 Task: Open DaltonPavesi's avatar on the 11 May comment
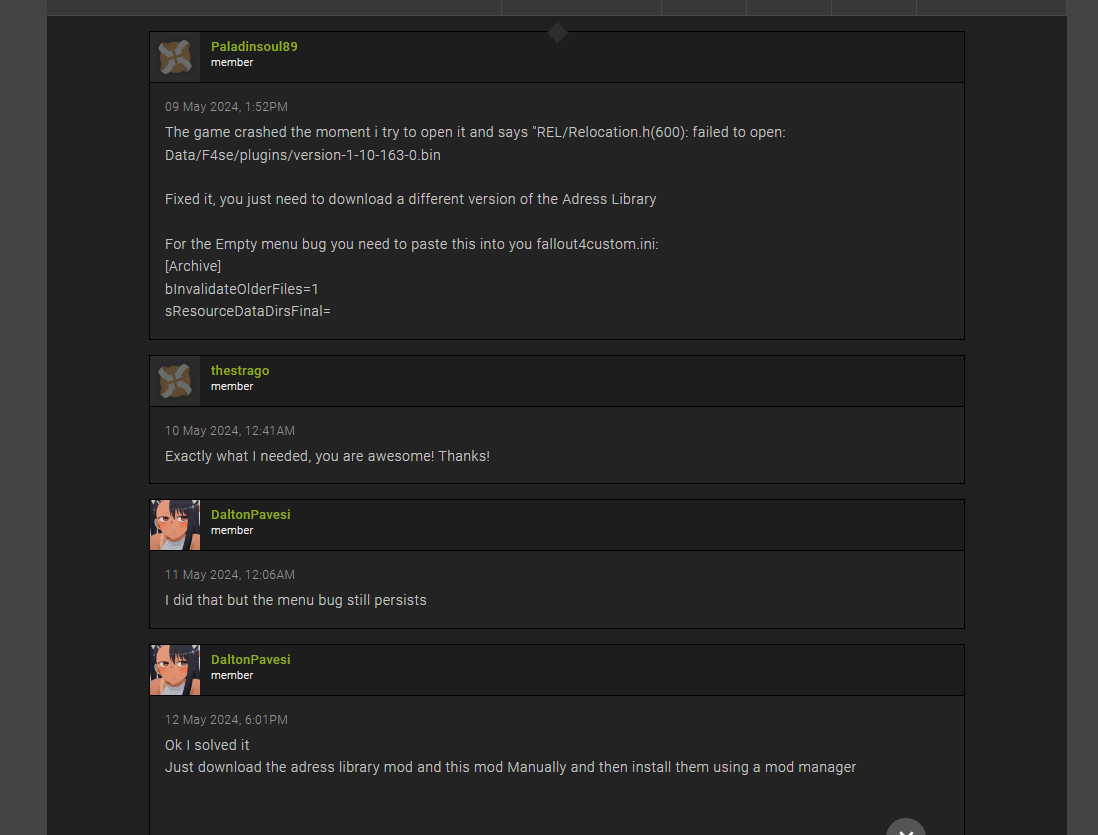pyautogui.click(x=175, y=525)
